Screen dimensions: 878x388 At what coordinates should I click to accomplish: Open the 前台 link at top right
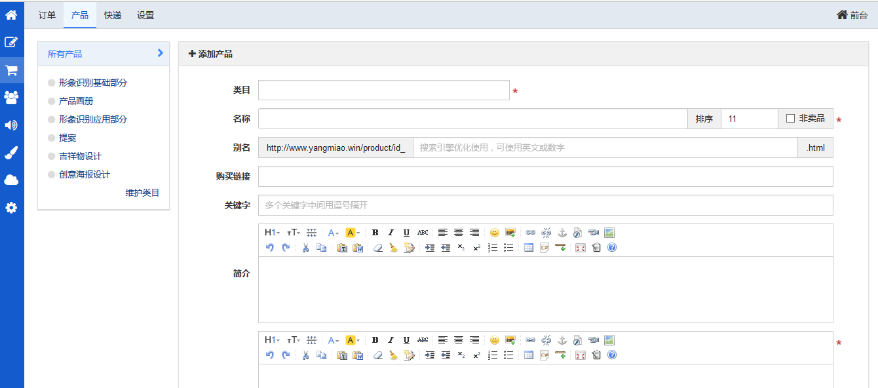pyautogui.click(x=852, y=15)
